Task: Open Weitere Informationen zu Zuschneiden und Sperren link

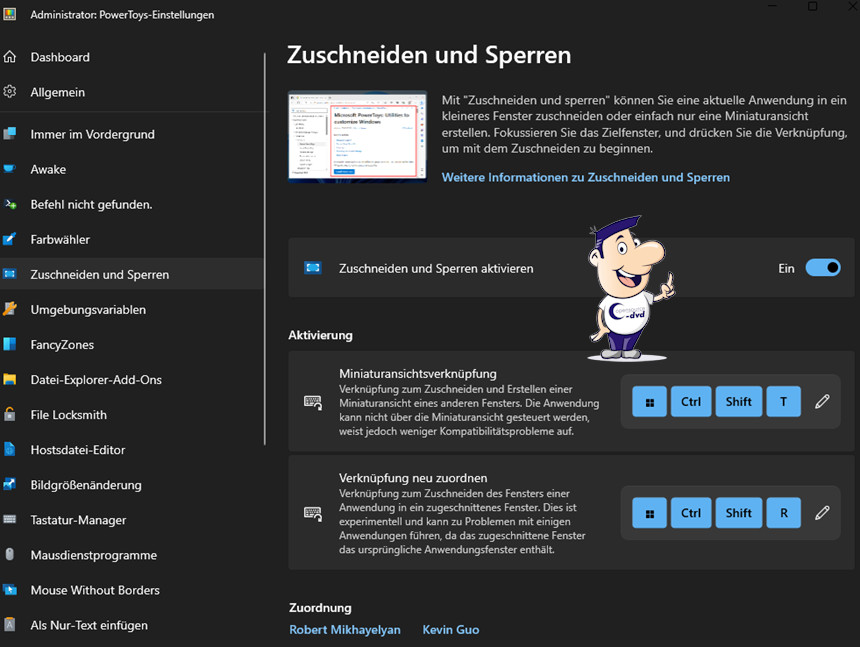Action: tap(586, 177)
